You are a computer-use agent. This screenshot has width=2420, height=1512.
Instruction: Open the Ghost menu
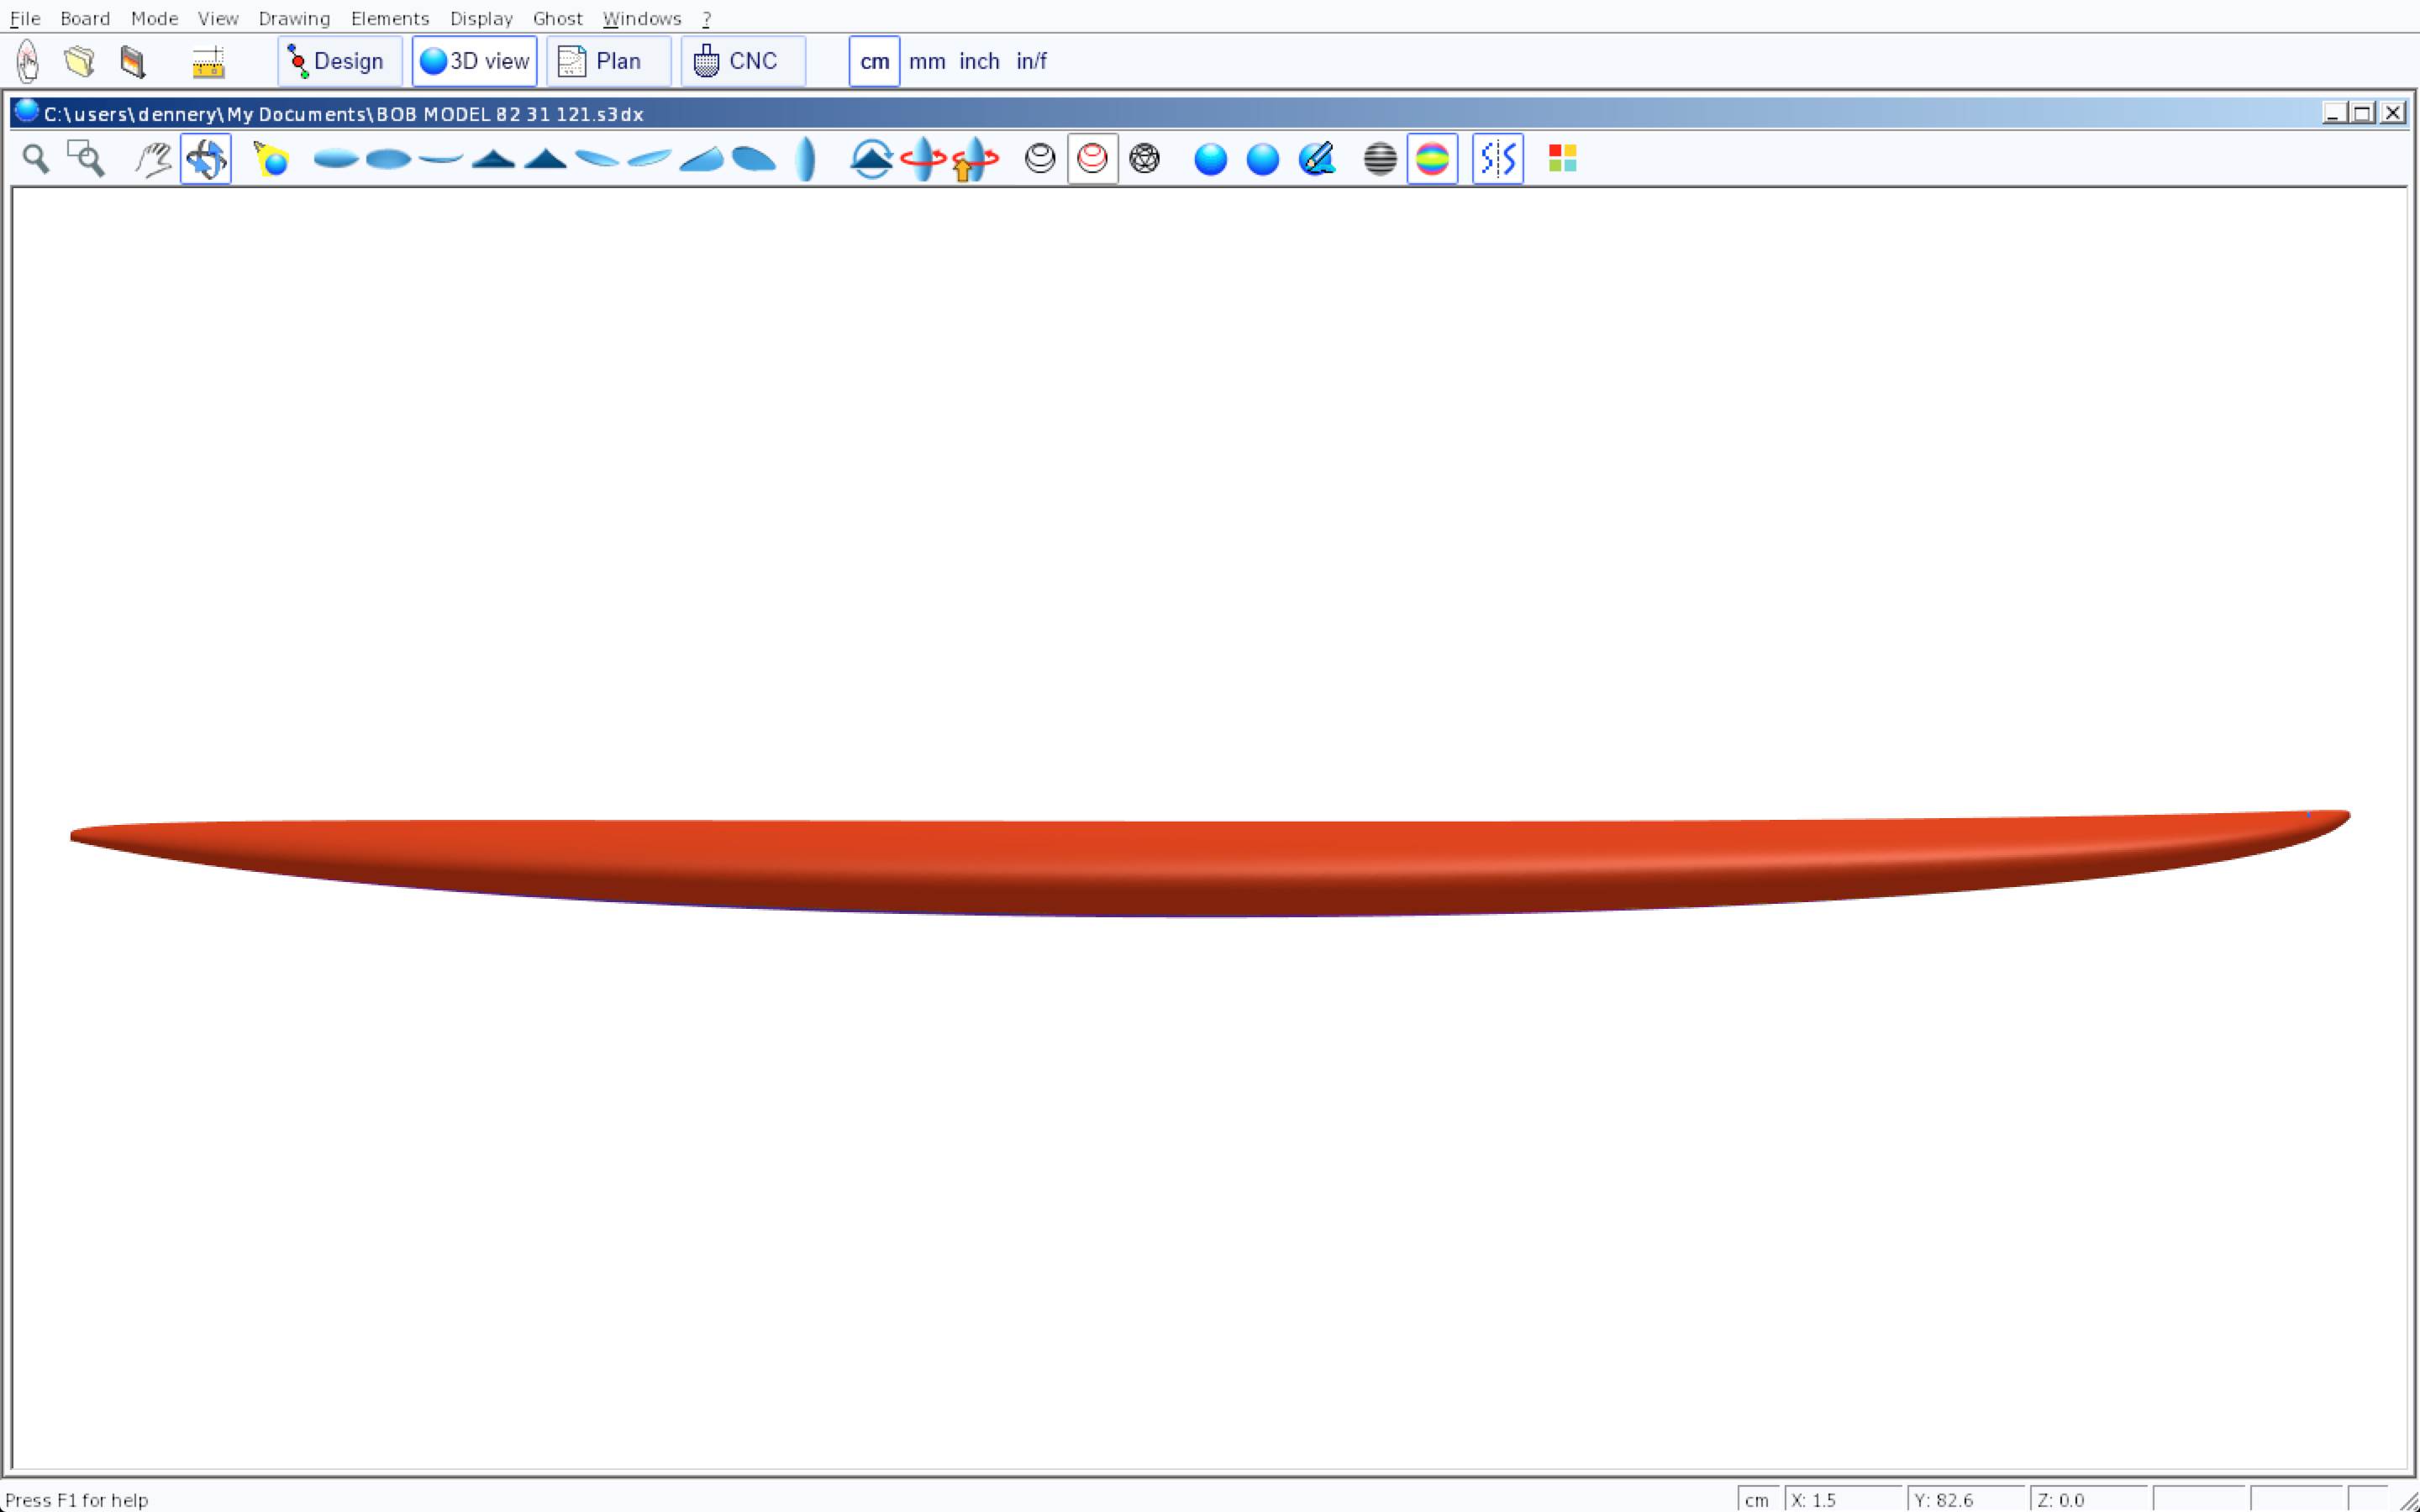pyautogui.click(x=557, y=19)
